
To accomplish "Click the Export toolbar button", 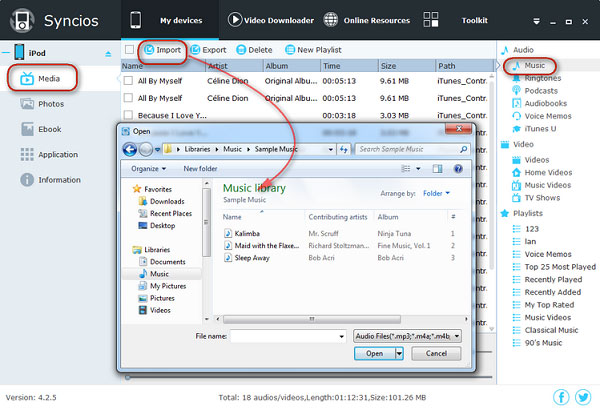I will pos(208,50).
